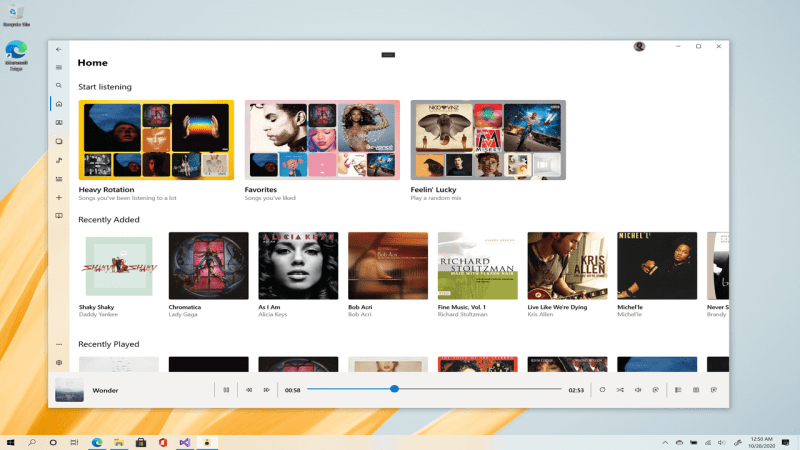Click the Wonder now-playing album art

[69, 390]
